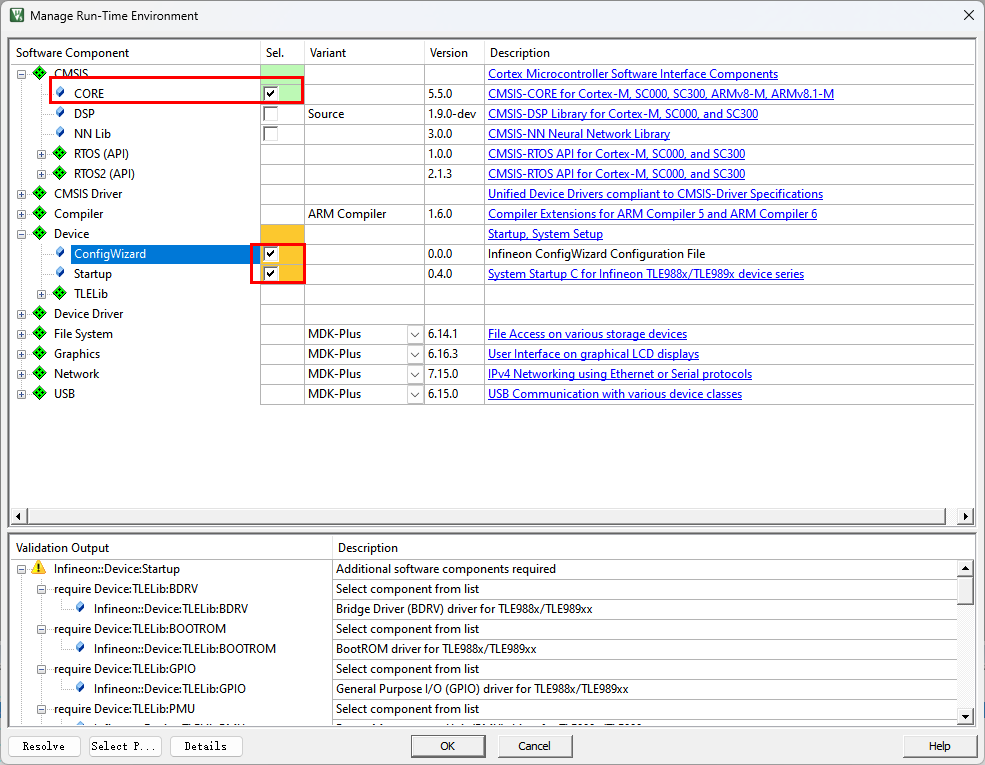Expand the TLELib node
This screenshot has height=765, width=985.
pos(41,295)
